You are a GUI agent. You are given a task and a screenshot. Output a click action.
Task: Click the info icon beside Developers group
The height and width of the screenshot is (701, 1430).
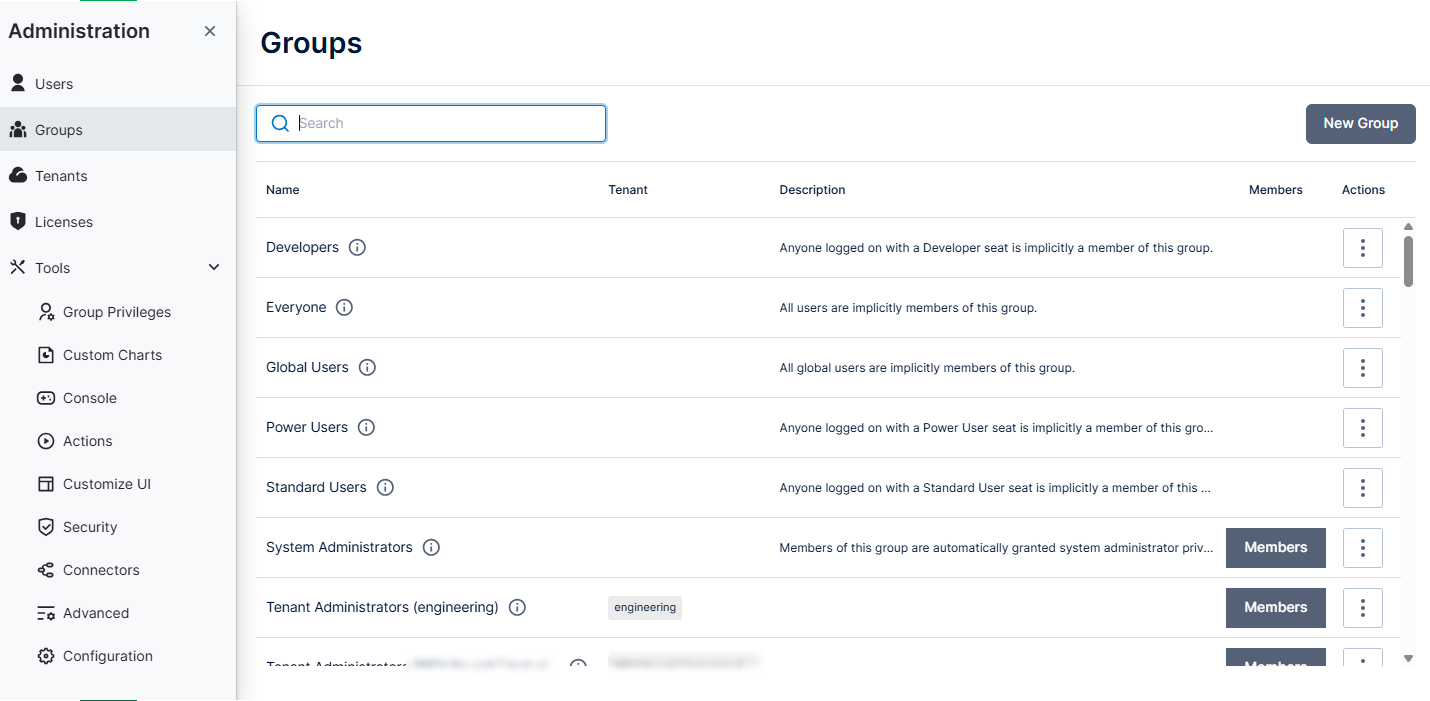click(357, 246)
